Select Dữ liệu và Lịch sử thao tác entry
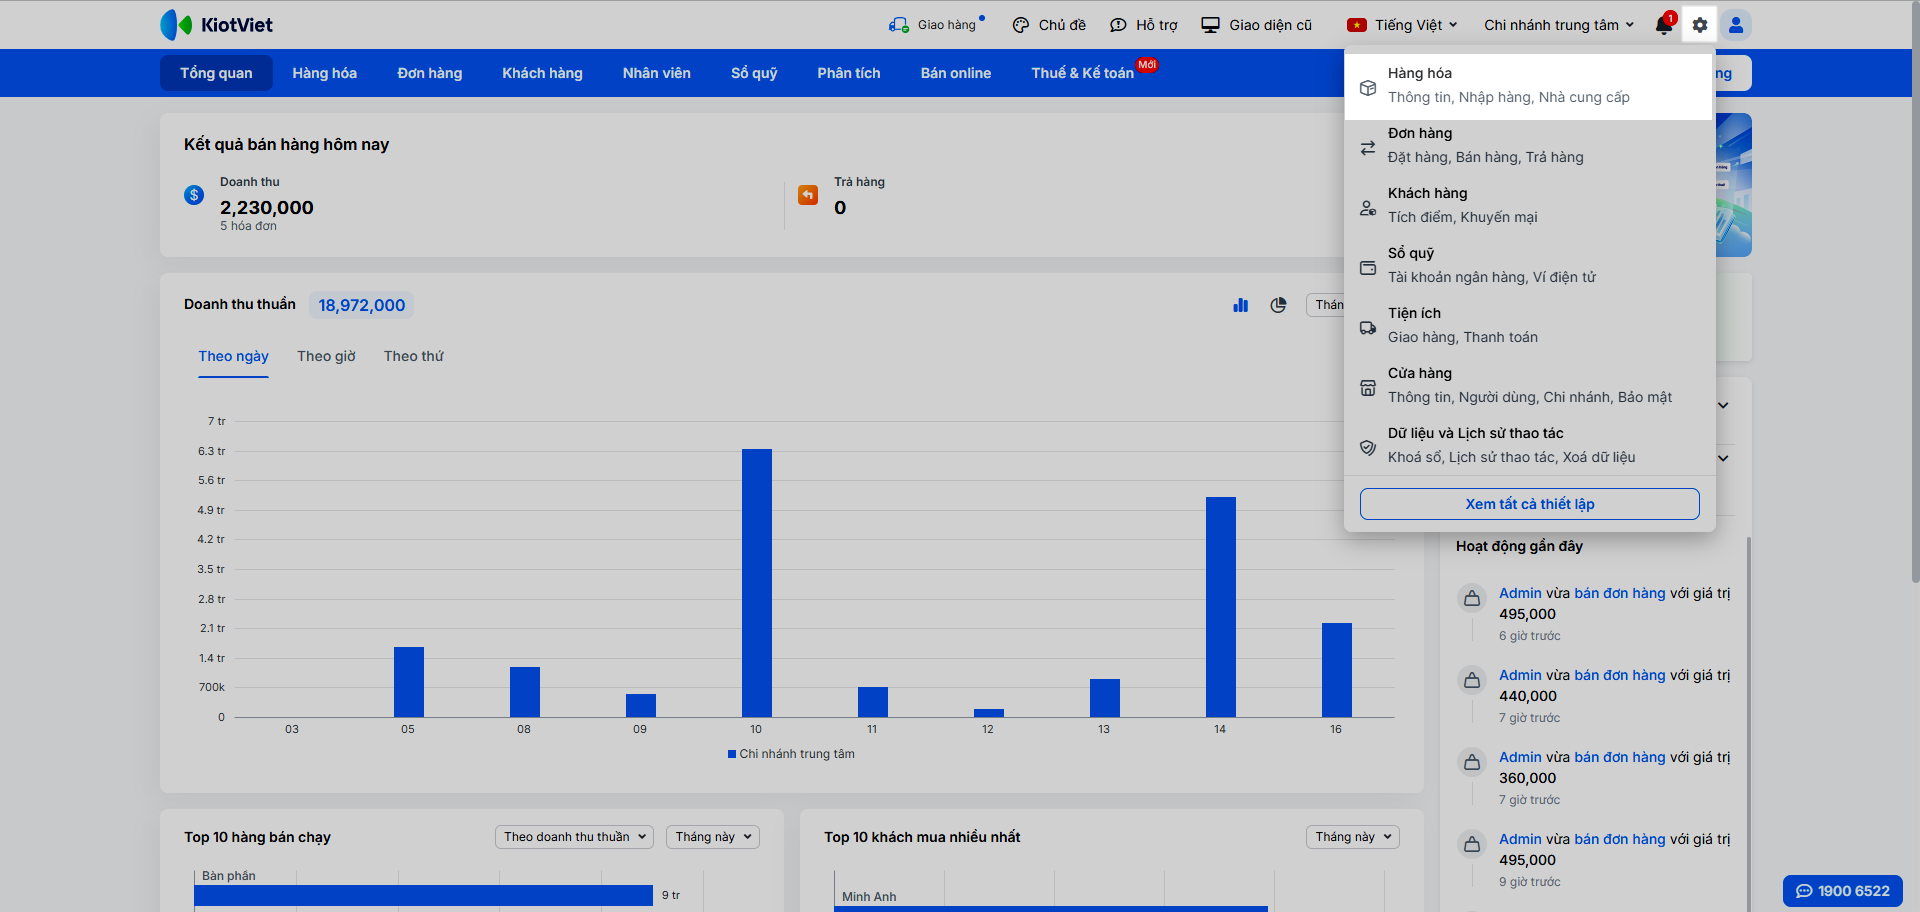 [x=1530, y=446]
